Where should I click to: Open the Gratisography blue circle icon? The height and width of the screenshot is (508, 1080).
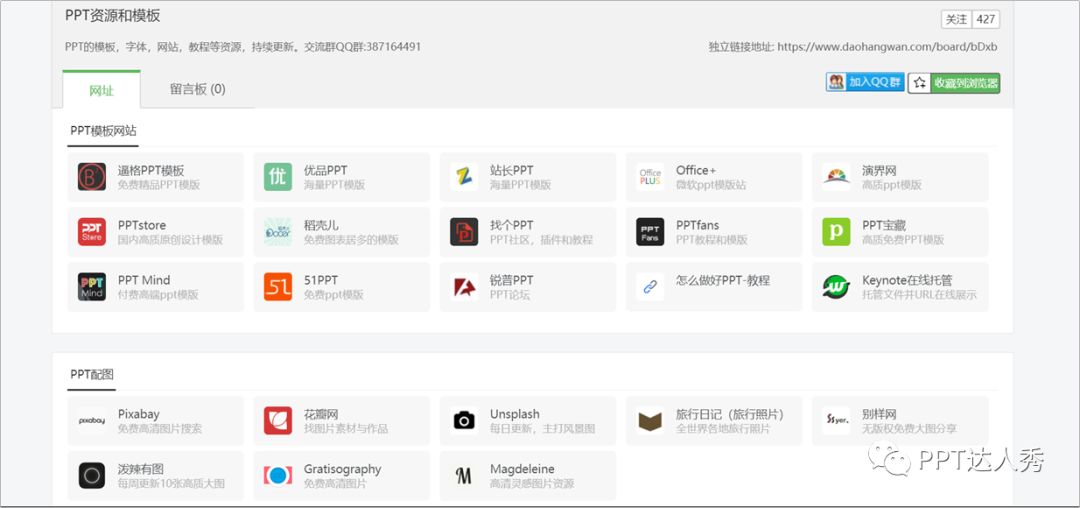tap(278, 476)
